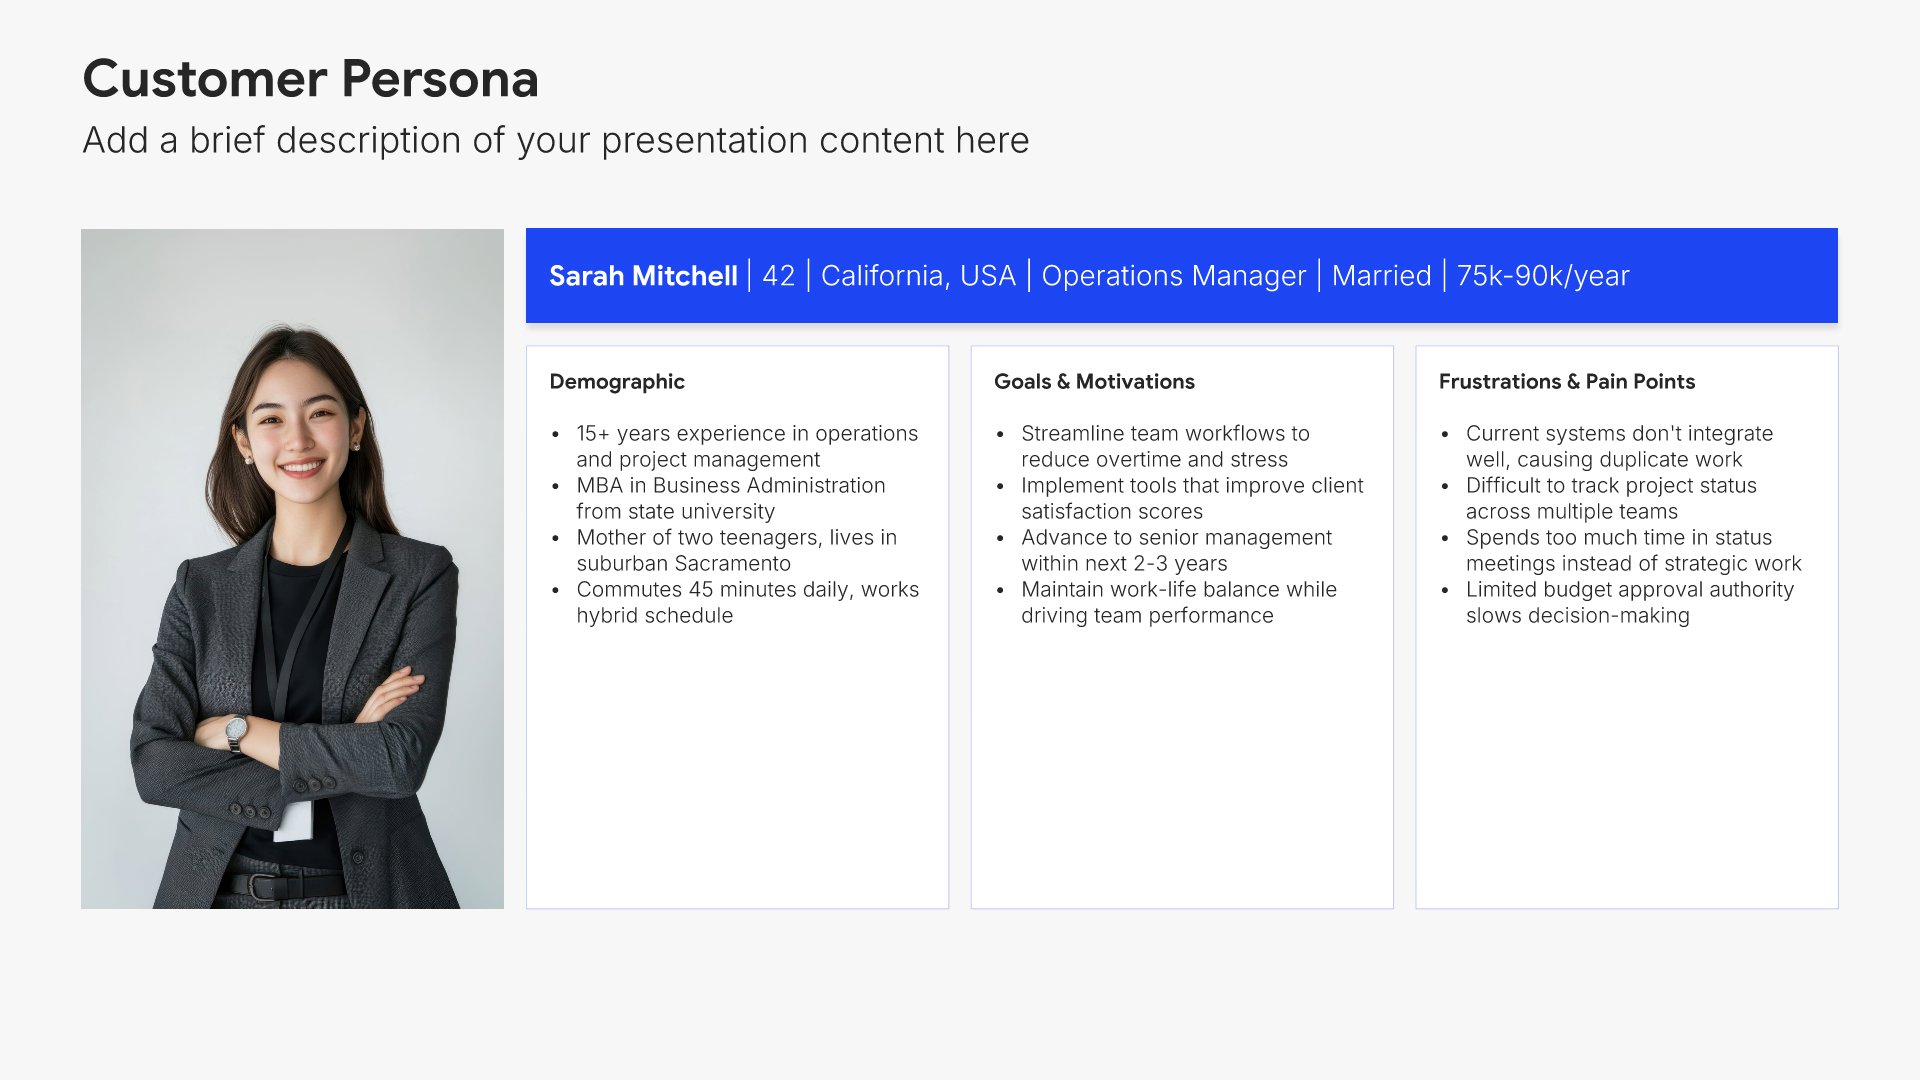This screenshot has width=1920, height=1080.
Task: Click California, USA in the blue banner
Action: point(918,276)
